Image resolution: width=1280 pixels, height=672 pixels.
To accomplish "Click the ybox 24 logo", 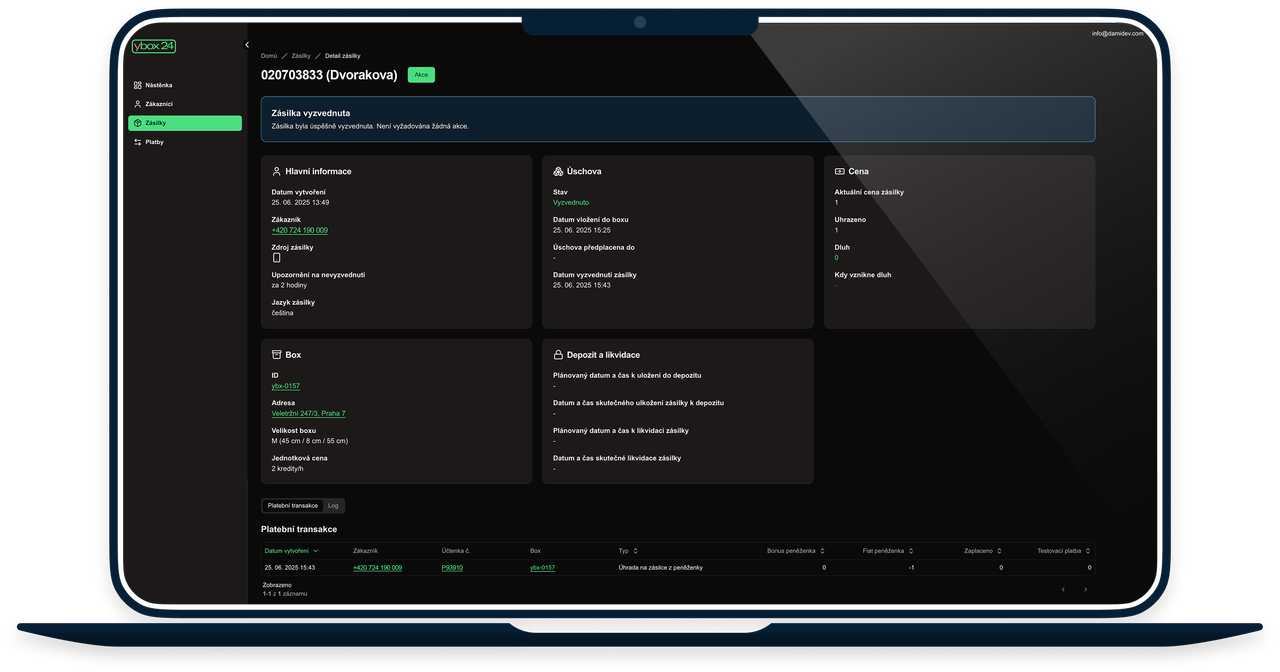I will click(153, 46).
